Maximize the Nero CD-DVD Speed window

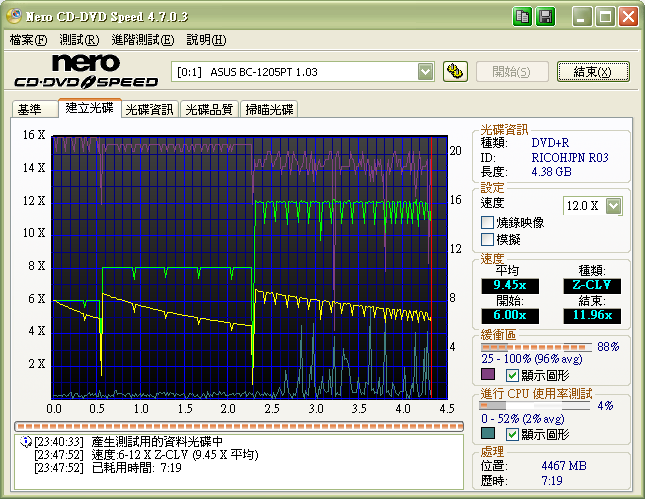pos(605,17)
